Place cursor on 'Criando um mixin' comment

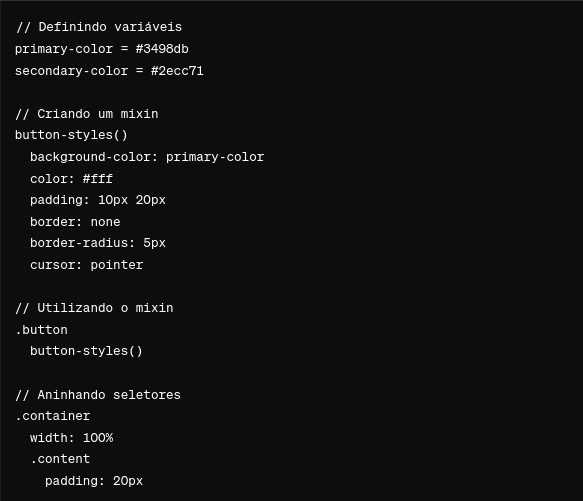(87, 114)
